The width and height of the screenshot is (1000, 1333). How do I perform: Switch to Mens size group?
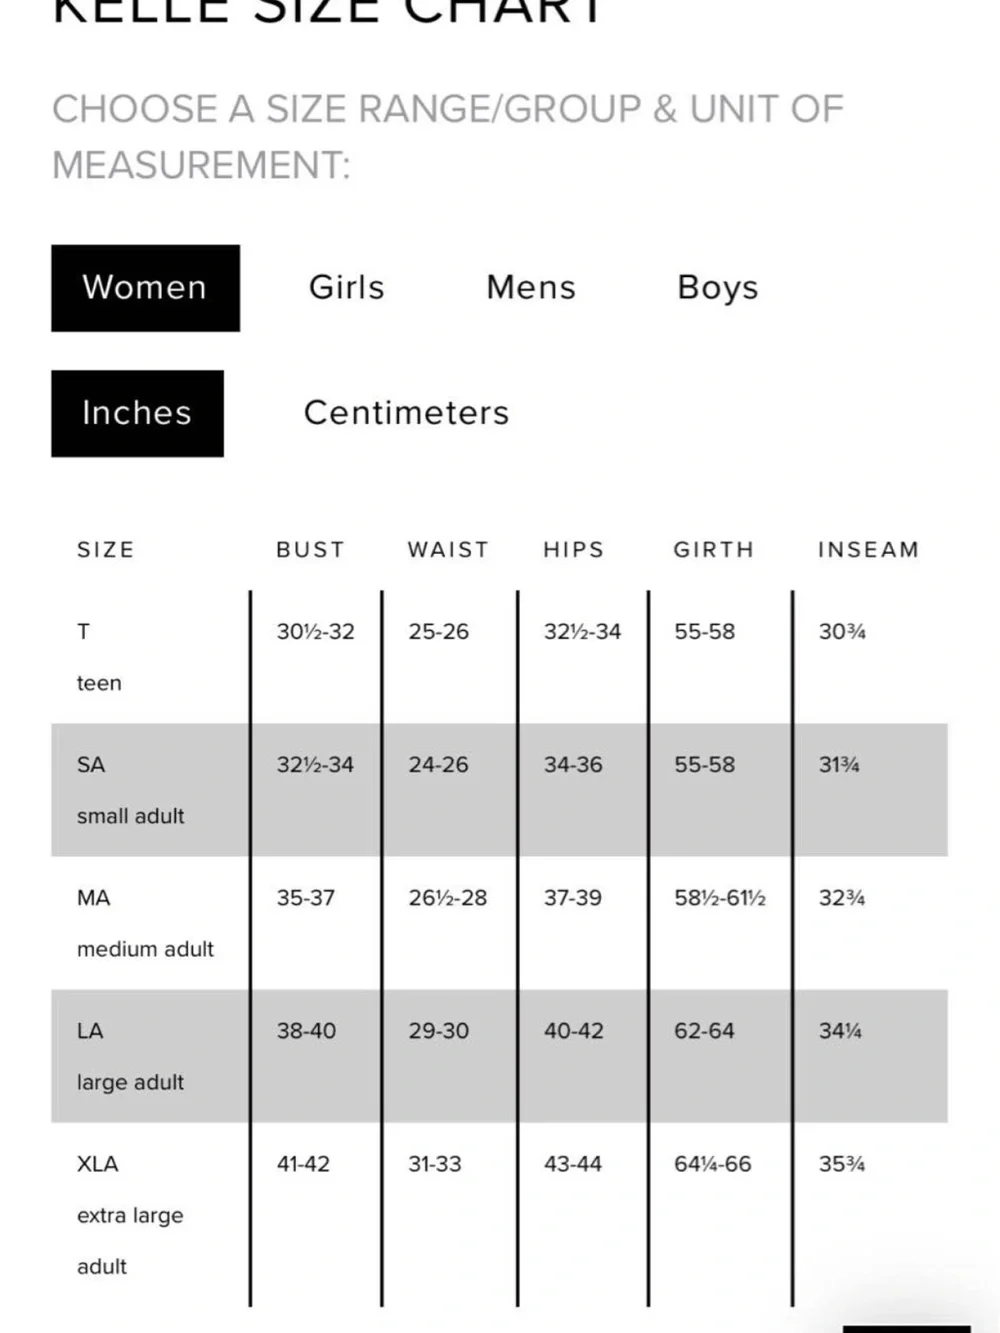pyautogui.click(x=531, y=288)
